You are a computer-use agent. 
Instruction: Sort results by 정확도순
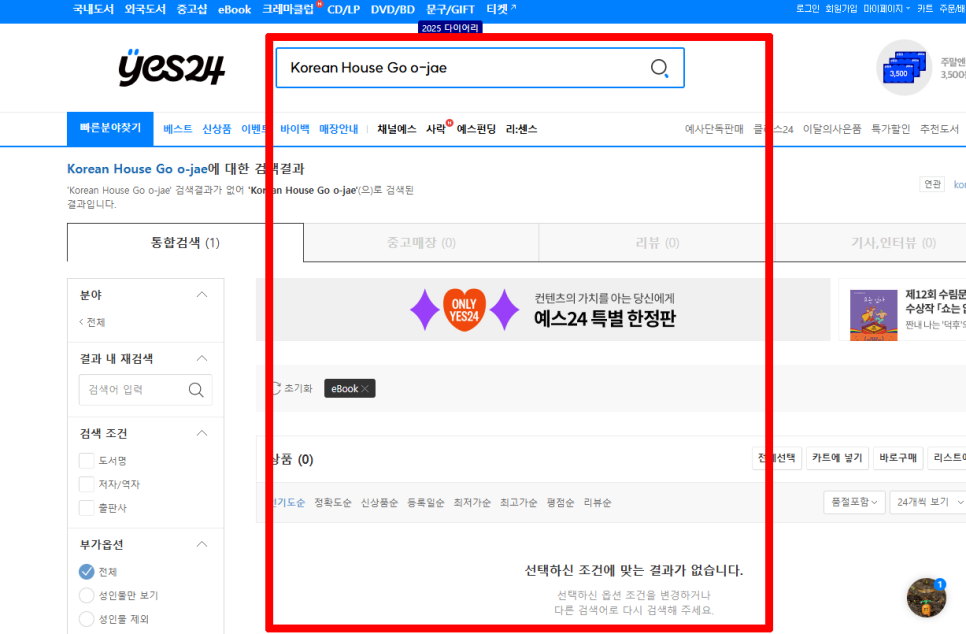click(x=333, y=503)
